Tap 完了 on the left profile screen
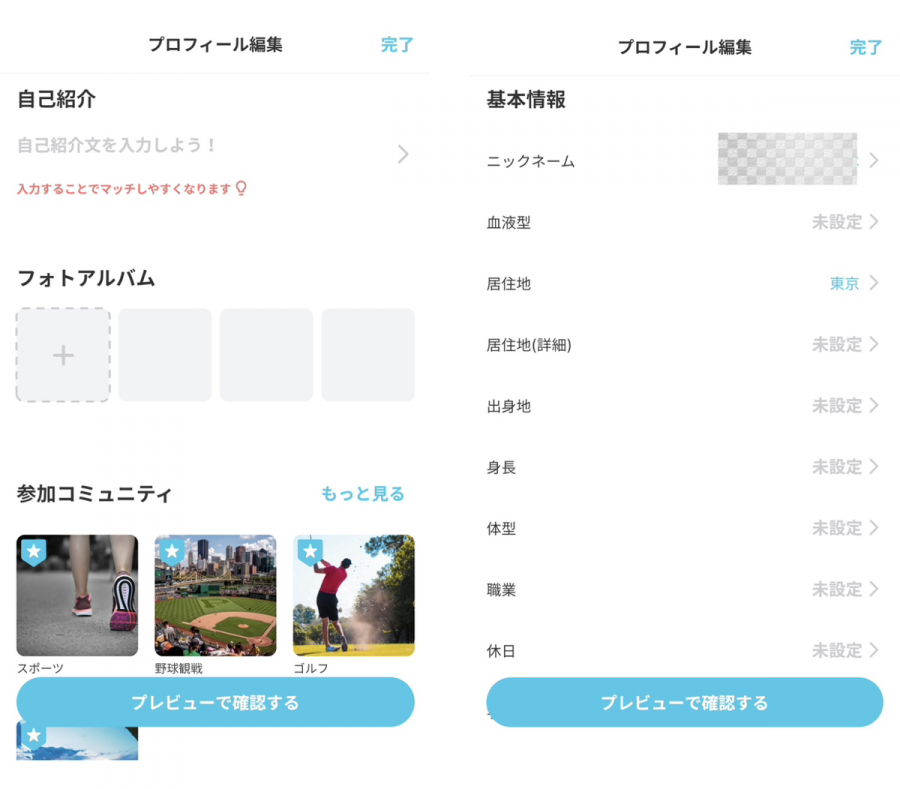900x789 pixels. click(397, 45)
